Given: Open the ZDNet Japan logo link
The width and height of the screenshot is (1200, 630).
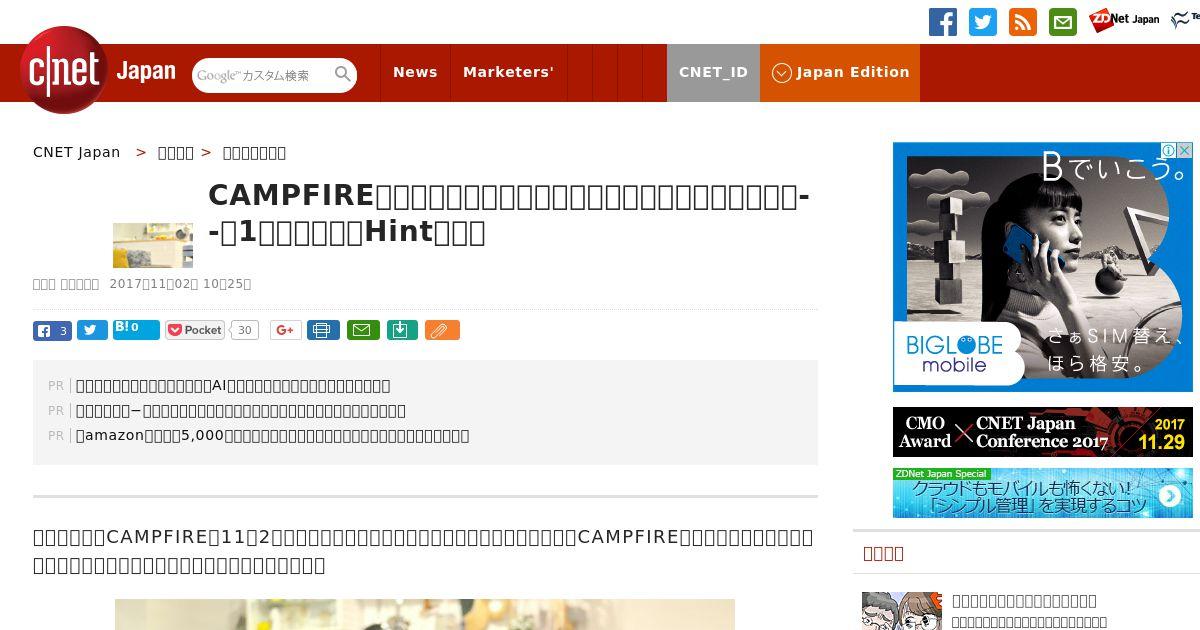Looking at the screenshot, I should 1124,19.
